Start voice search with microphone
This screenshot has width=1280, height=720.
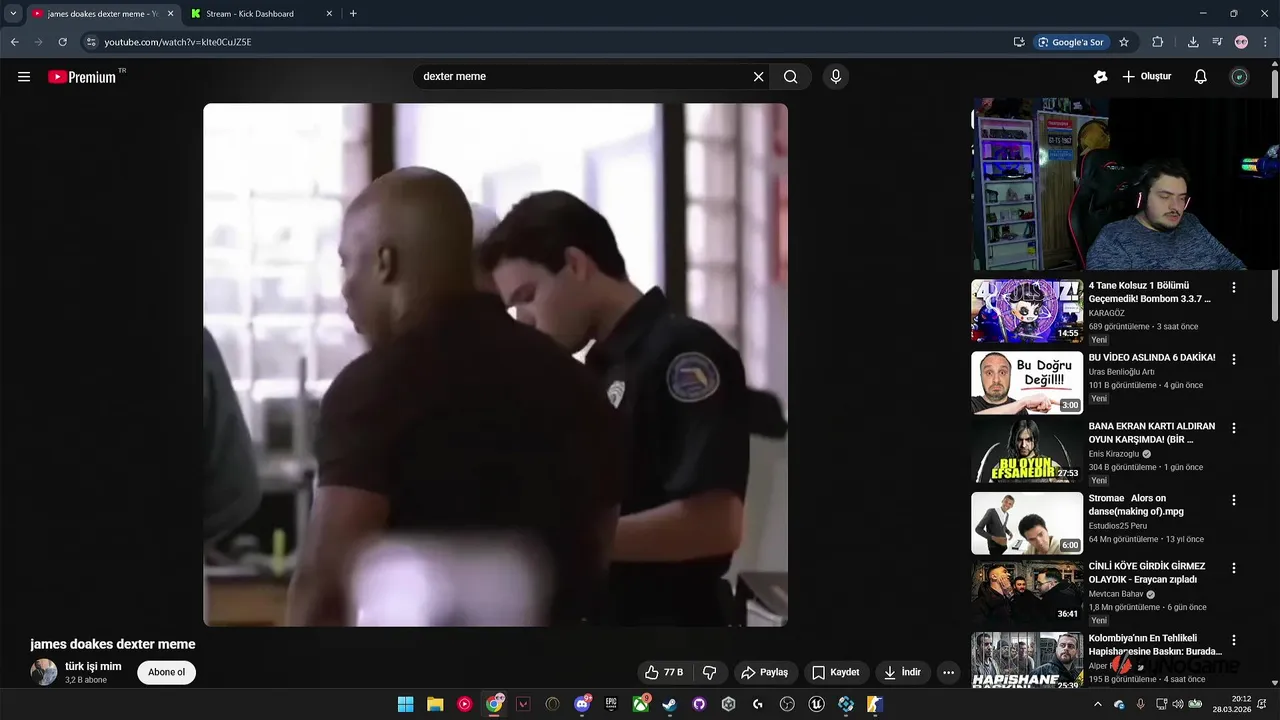coord(836,77)
